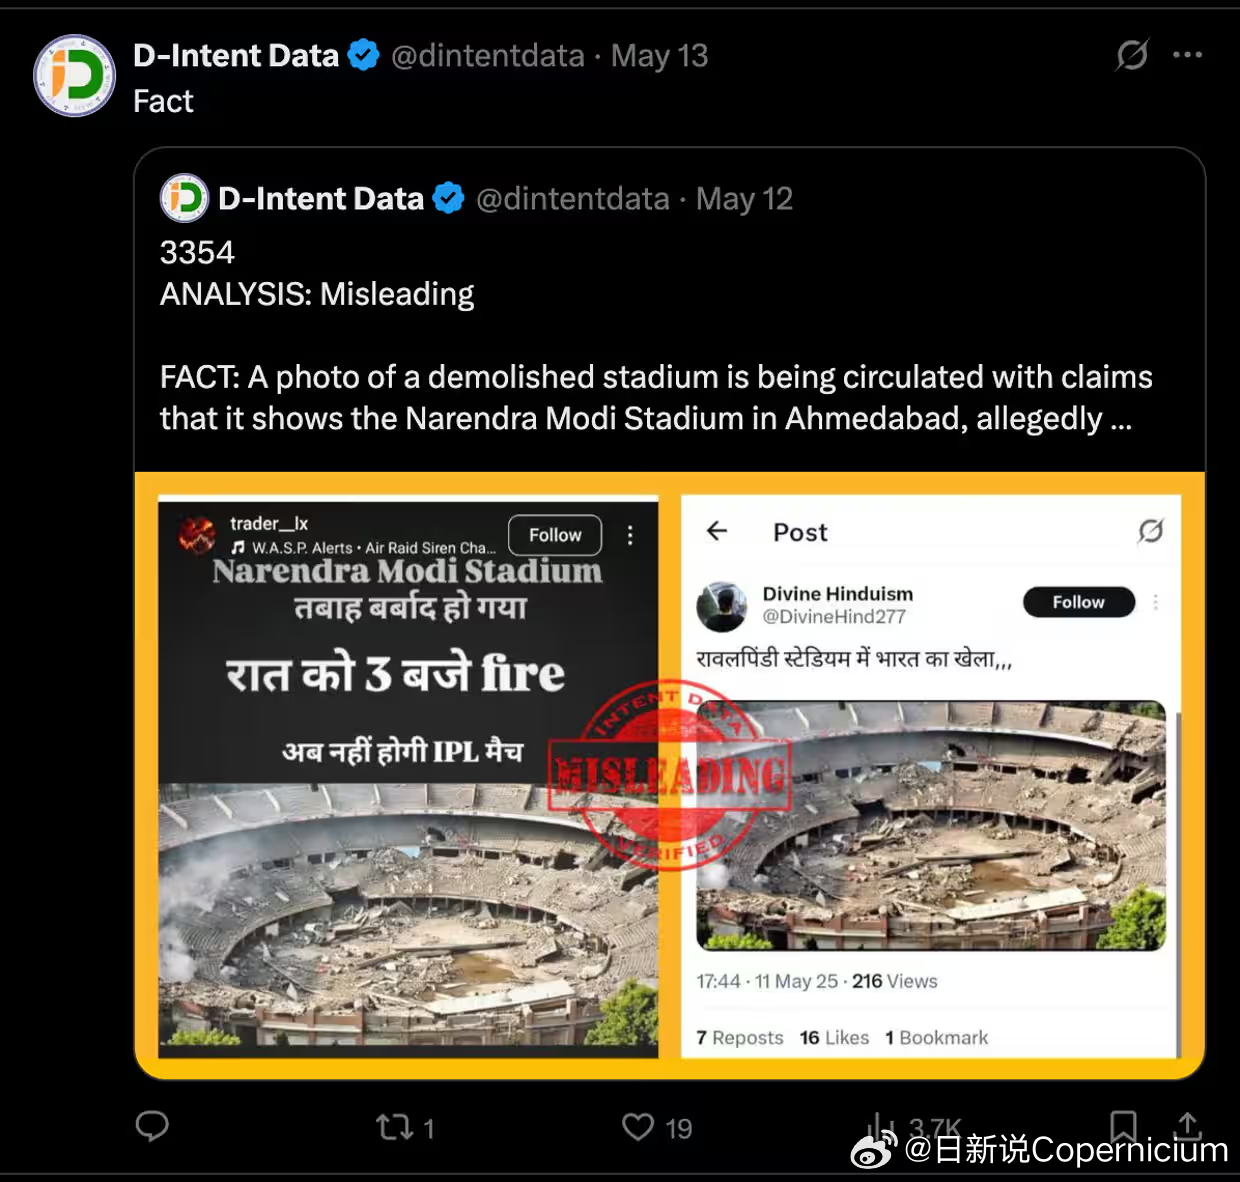Viewport: 1240px width, 1182px height.
Task: View tweet analytics bar chart icon
Action: point(880,1127)
